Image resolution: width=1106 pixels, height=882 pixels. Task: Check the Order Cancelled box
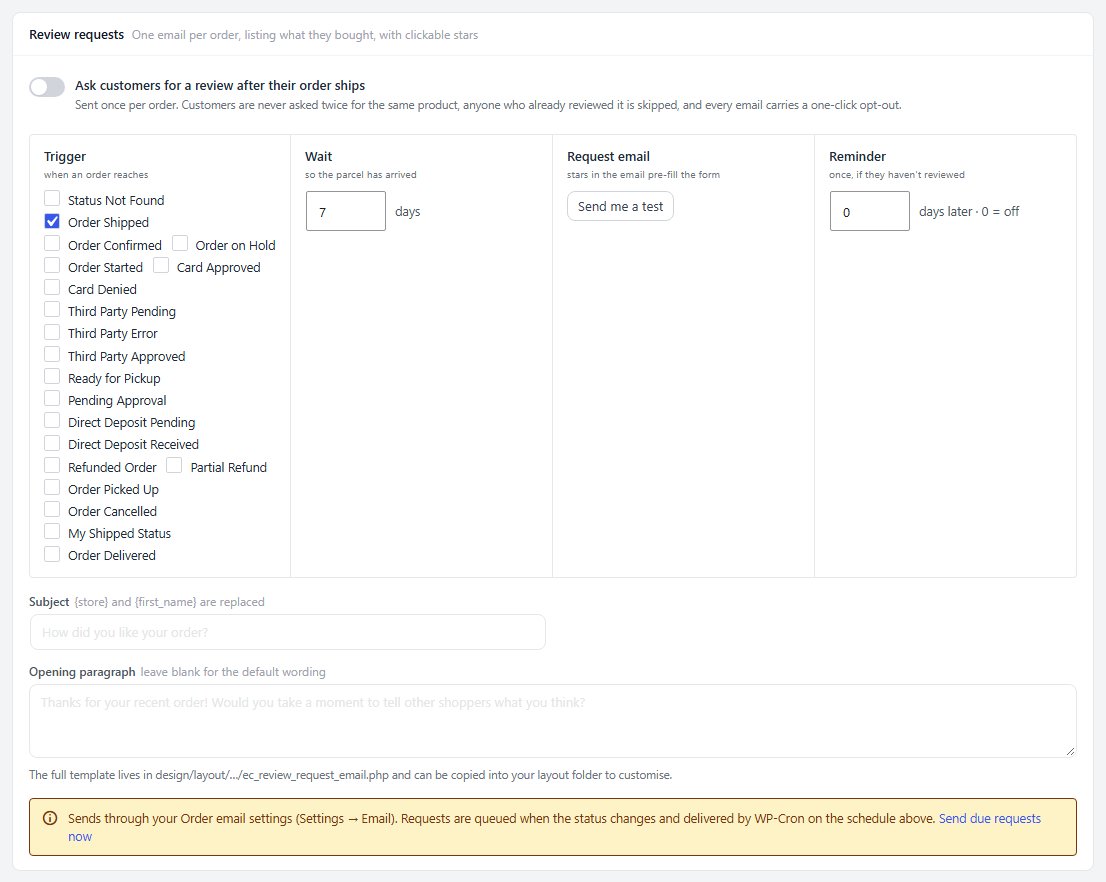[52, 509]
